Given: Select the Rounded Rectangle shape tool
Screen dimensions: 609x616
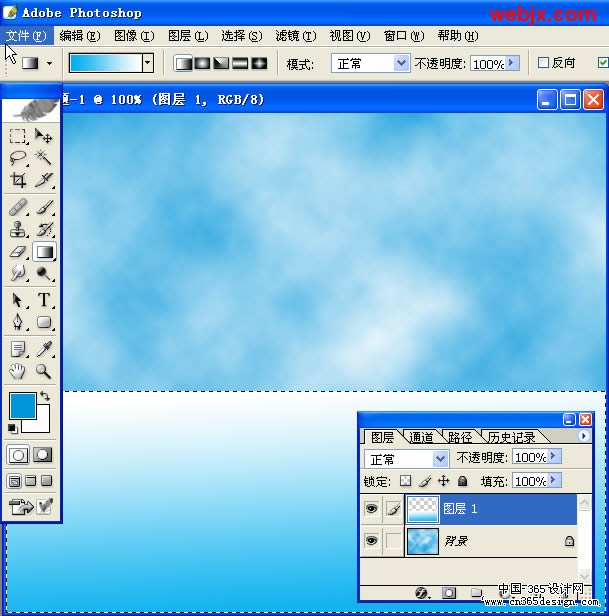Looking at the screenshot, I should [x=43, y=322].
